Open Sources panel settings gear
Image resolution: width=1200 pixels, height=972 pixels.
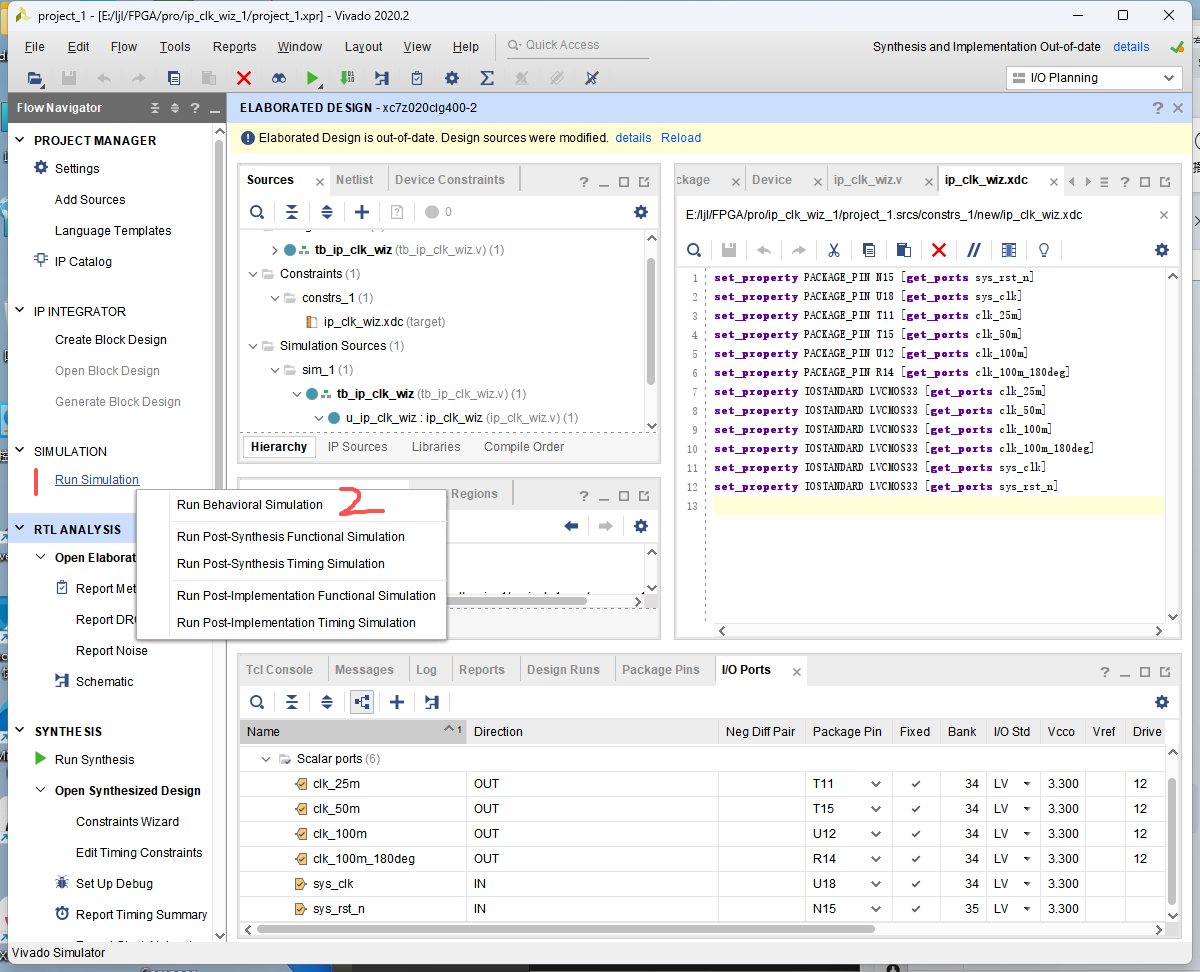[x=641, y=212]
